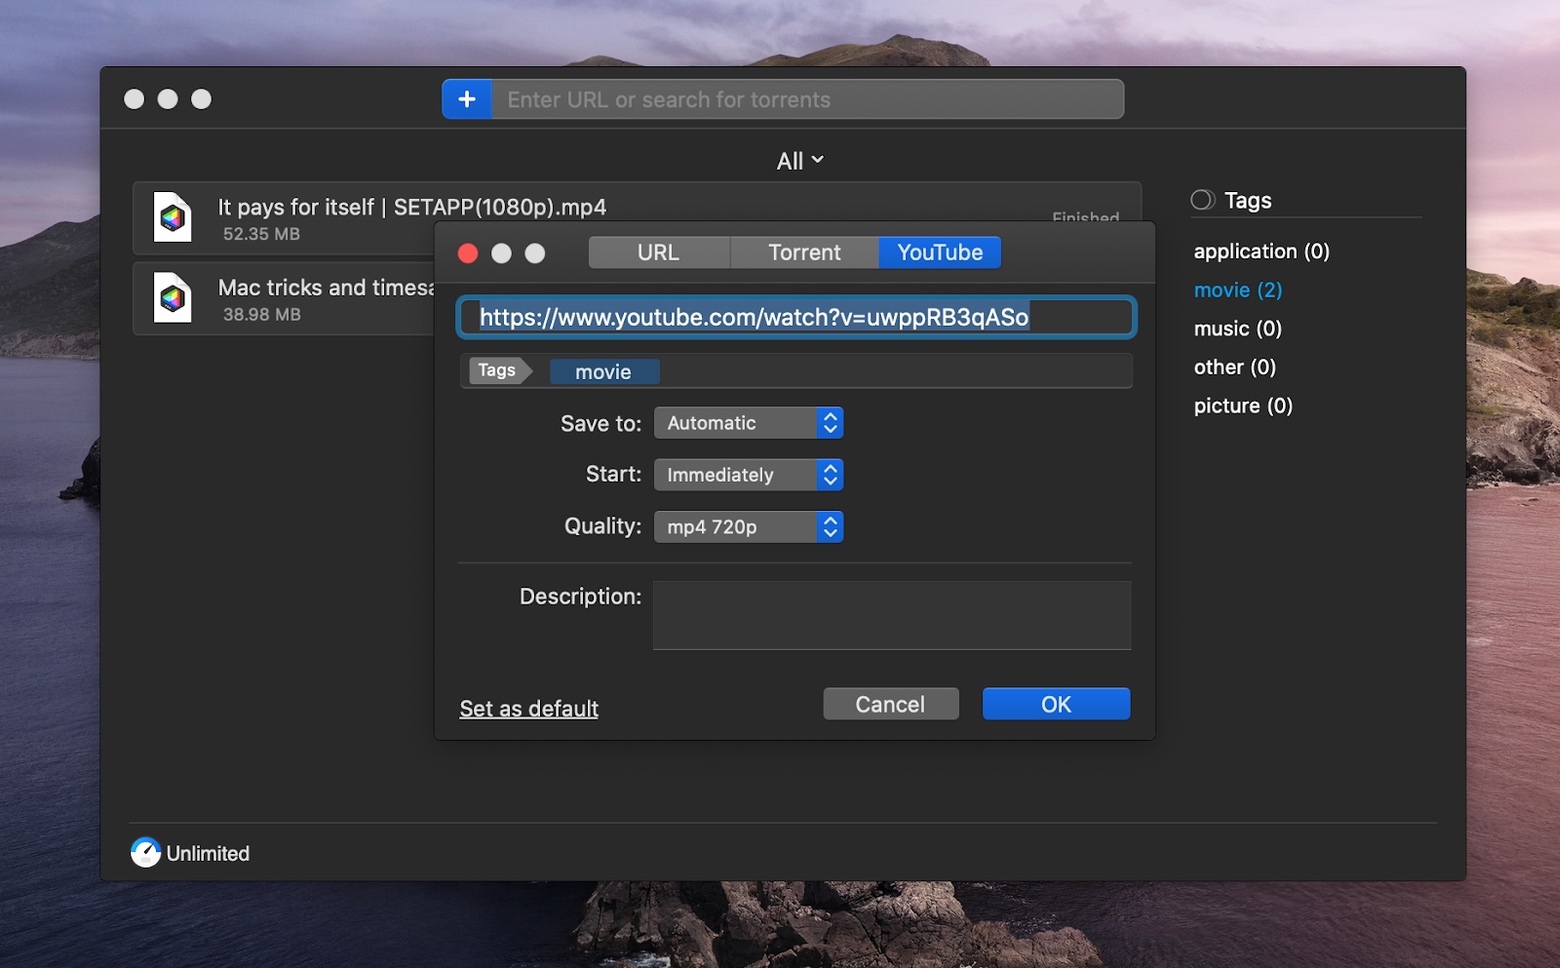Open the Save to Automatic dropdown
The height and width of the screenshot is (968, 1560).
coord(749,423)
